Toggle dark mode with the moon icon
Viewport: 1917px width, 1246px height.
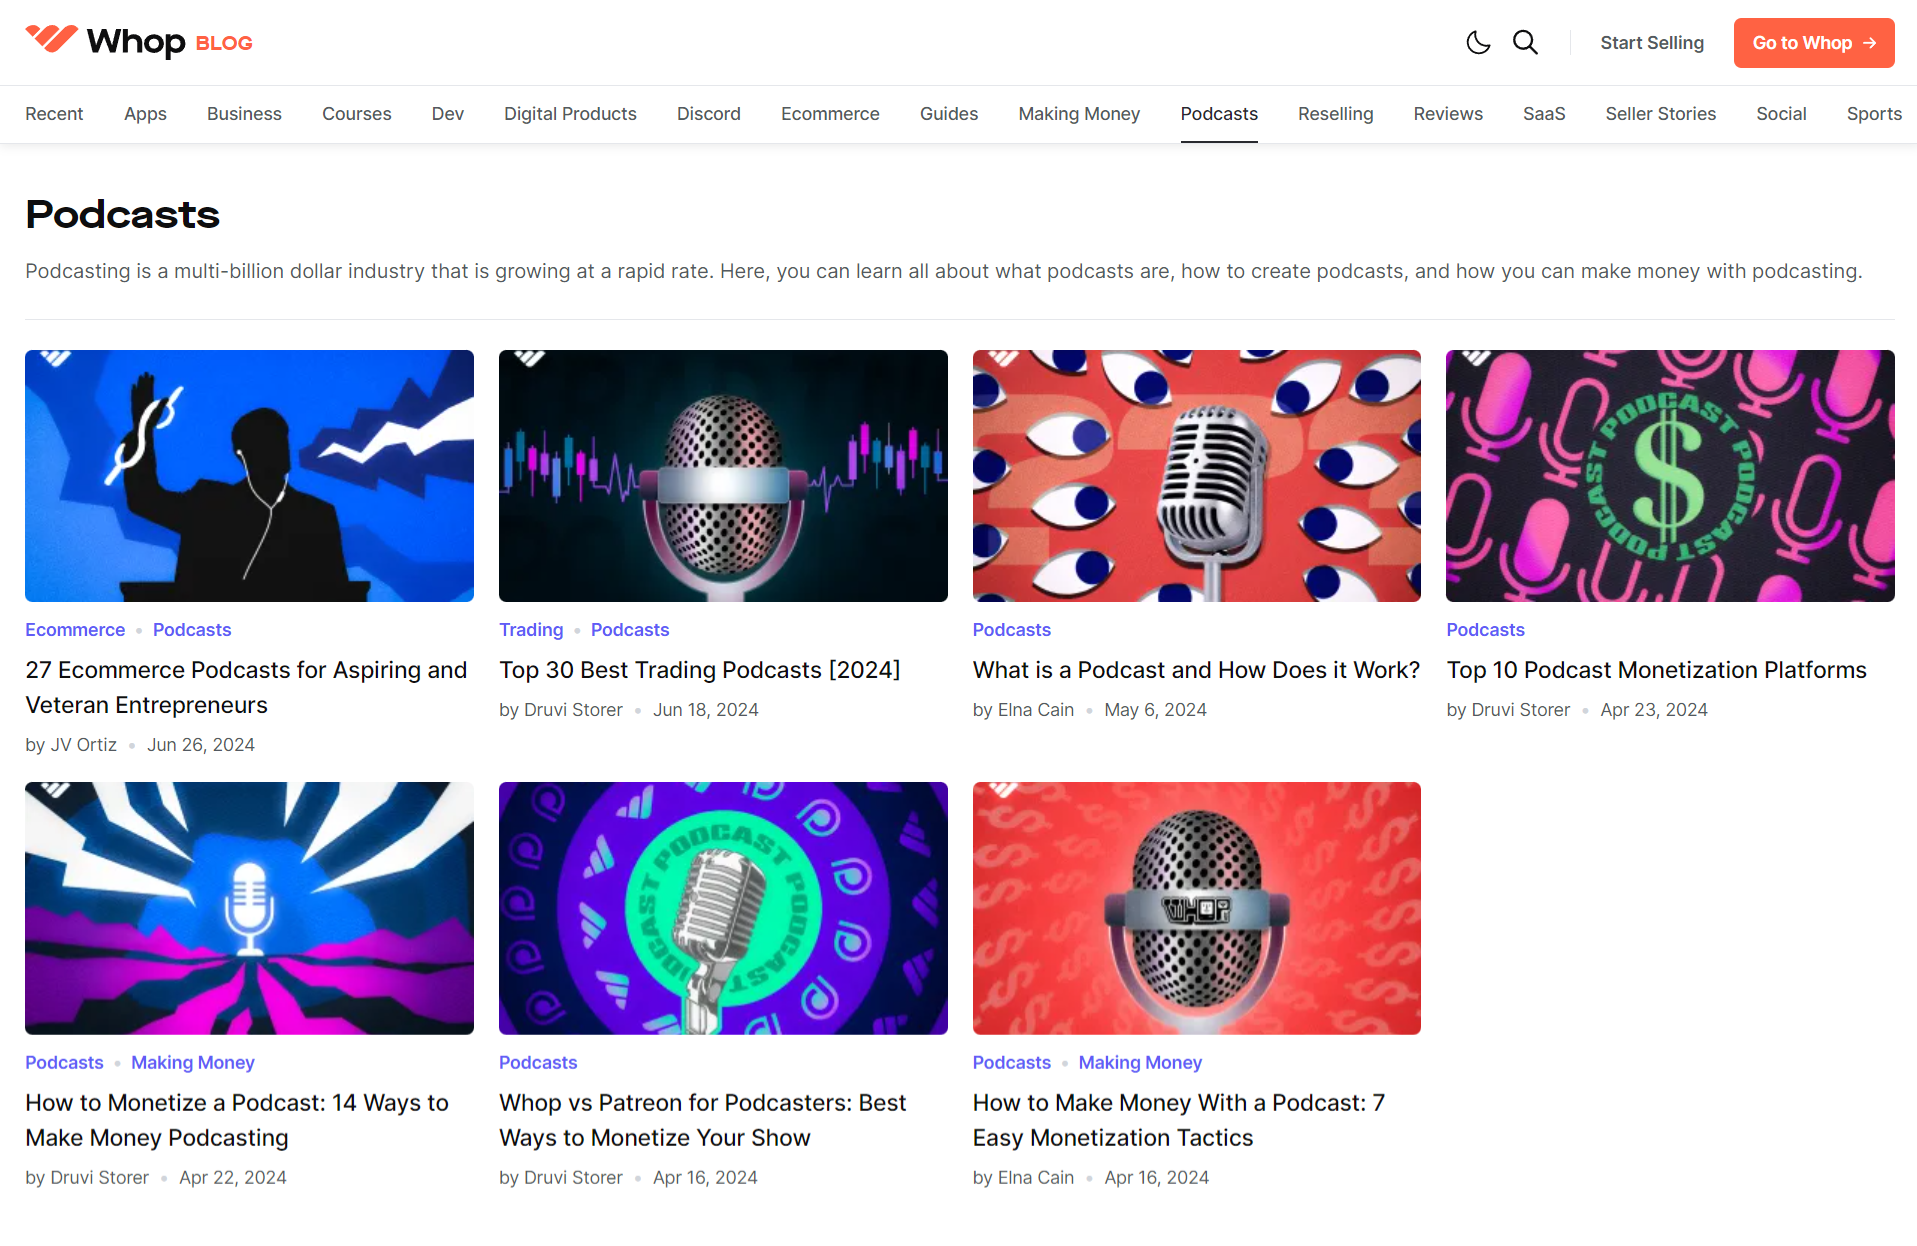coord(1478,42)
